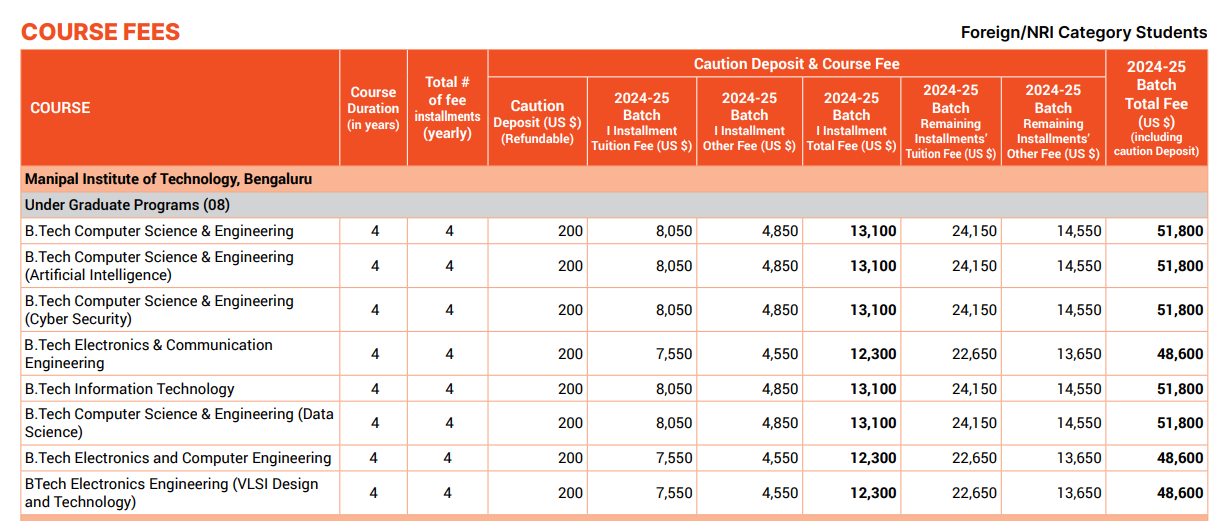The image size is (1214, 521).
Task: Select the Foreign/NRI Category Students label
Action: (x=1084, y=33)
